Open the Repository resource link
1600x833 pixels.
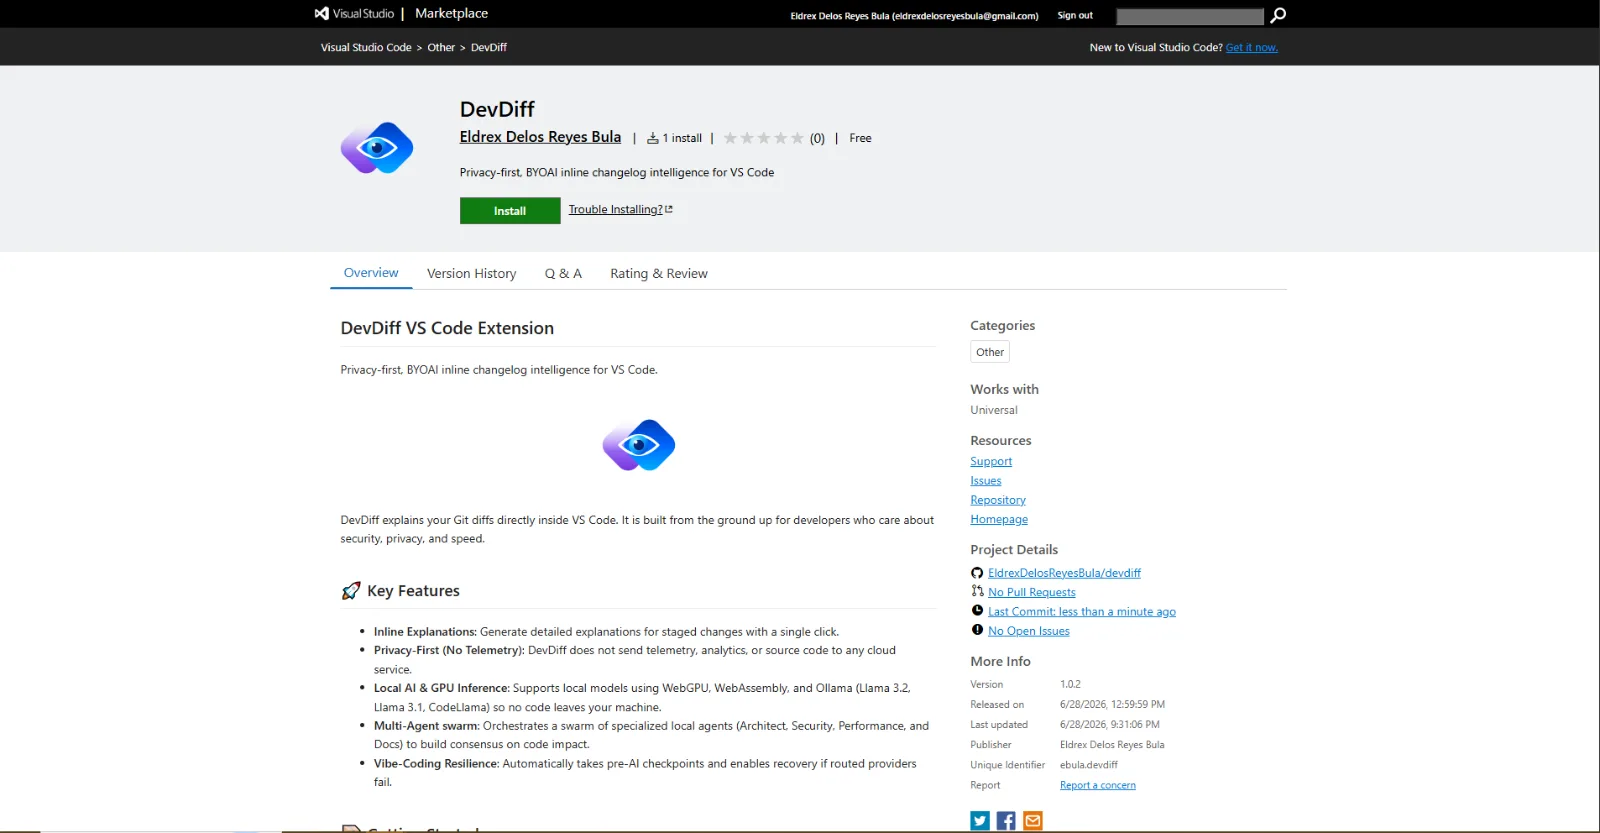click(998, 500)
